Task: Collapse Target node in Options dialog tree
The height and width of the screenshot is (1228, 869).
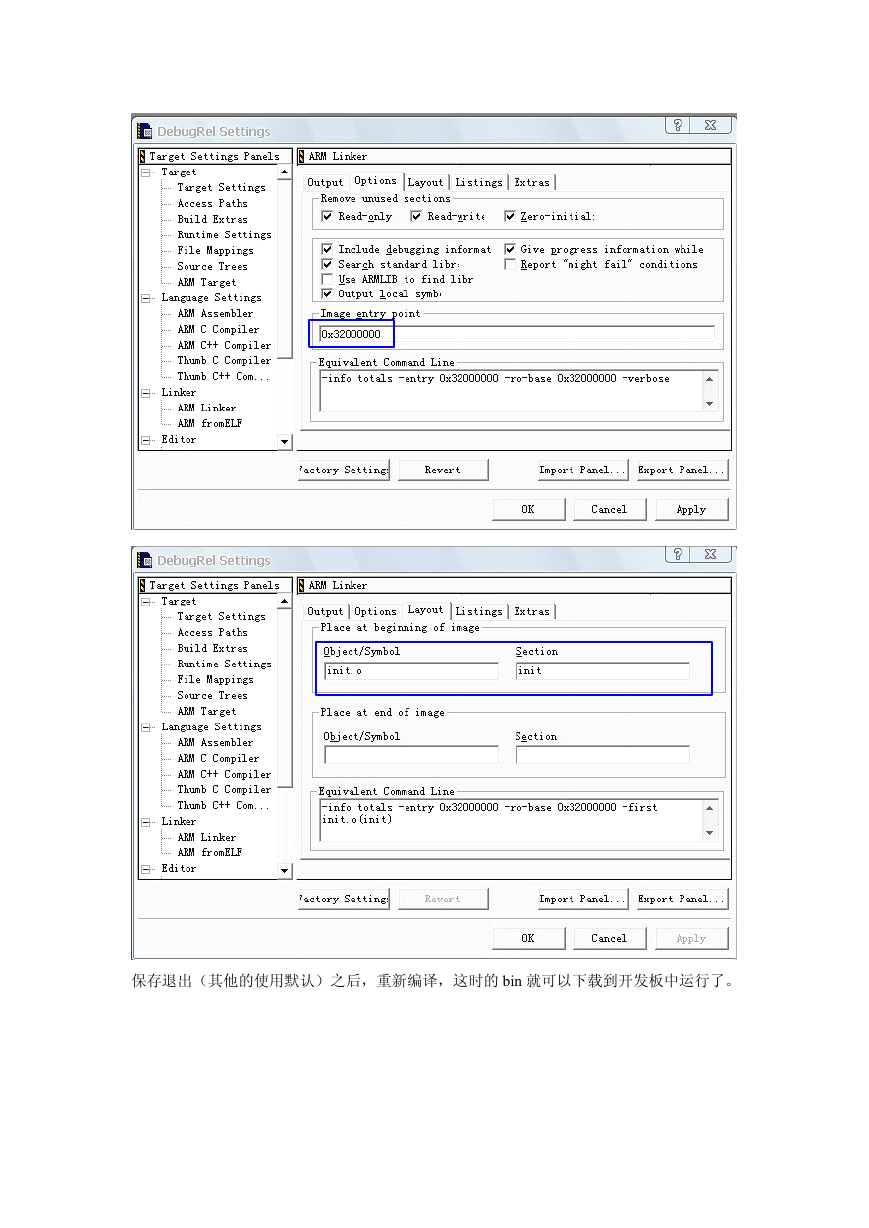Action: [146, 172]
